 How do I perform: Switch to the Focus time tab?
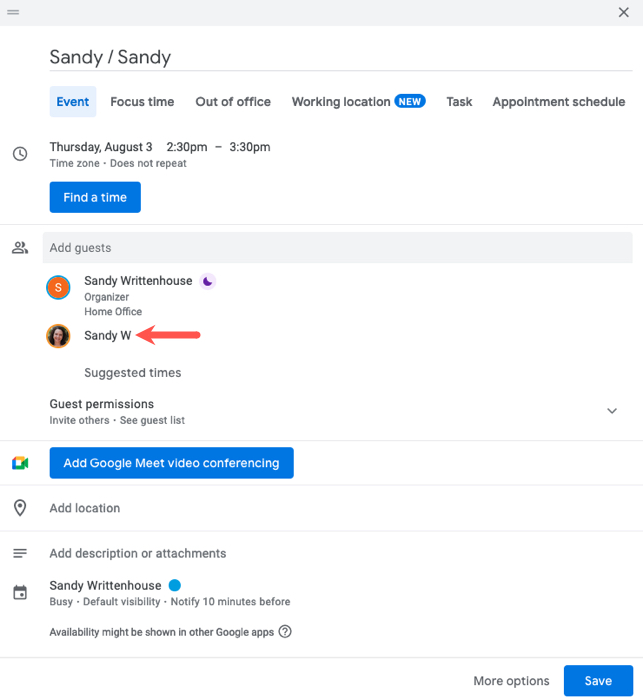[x=142, y=102]
